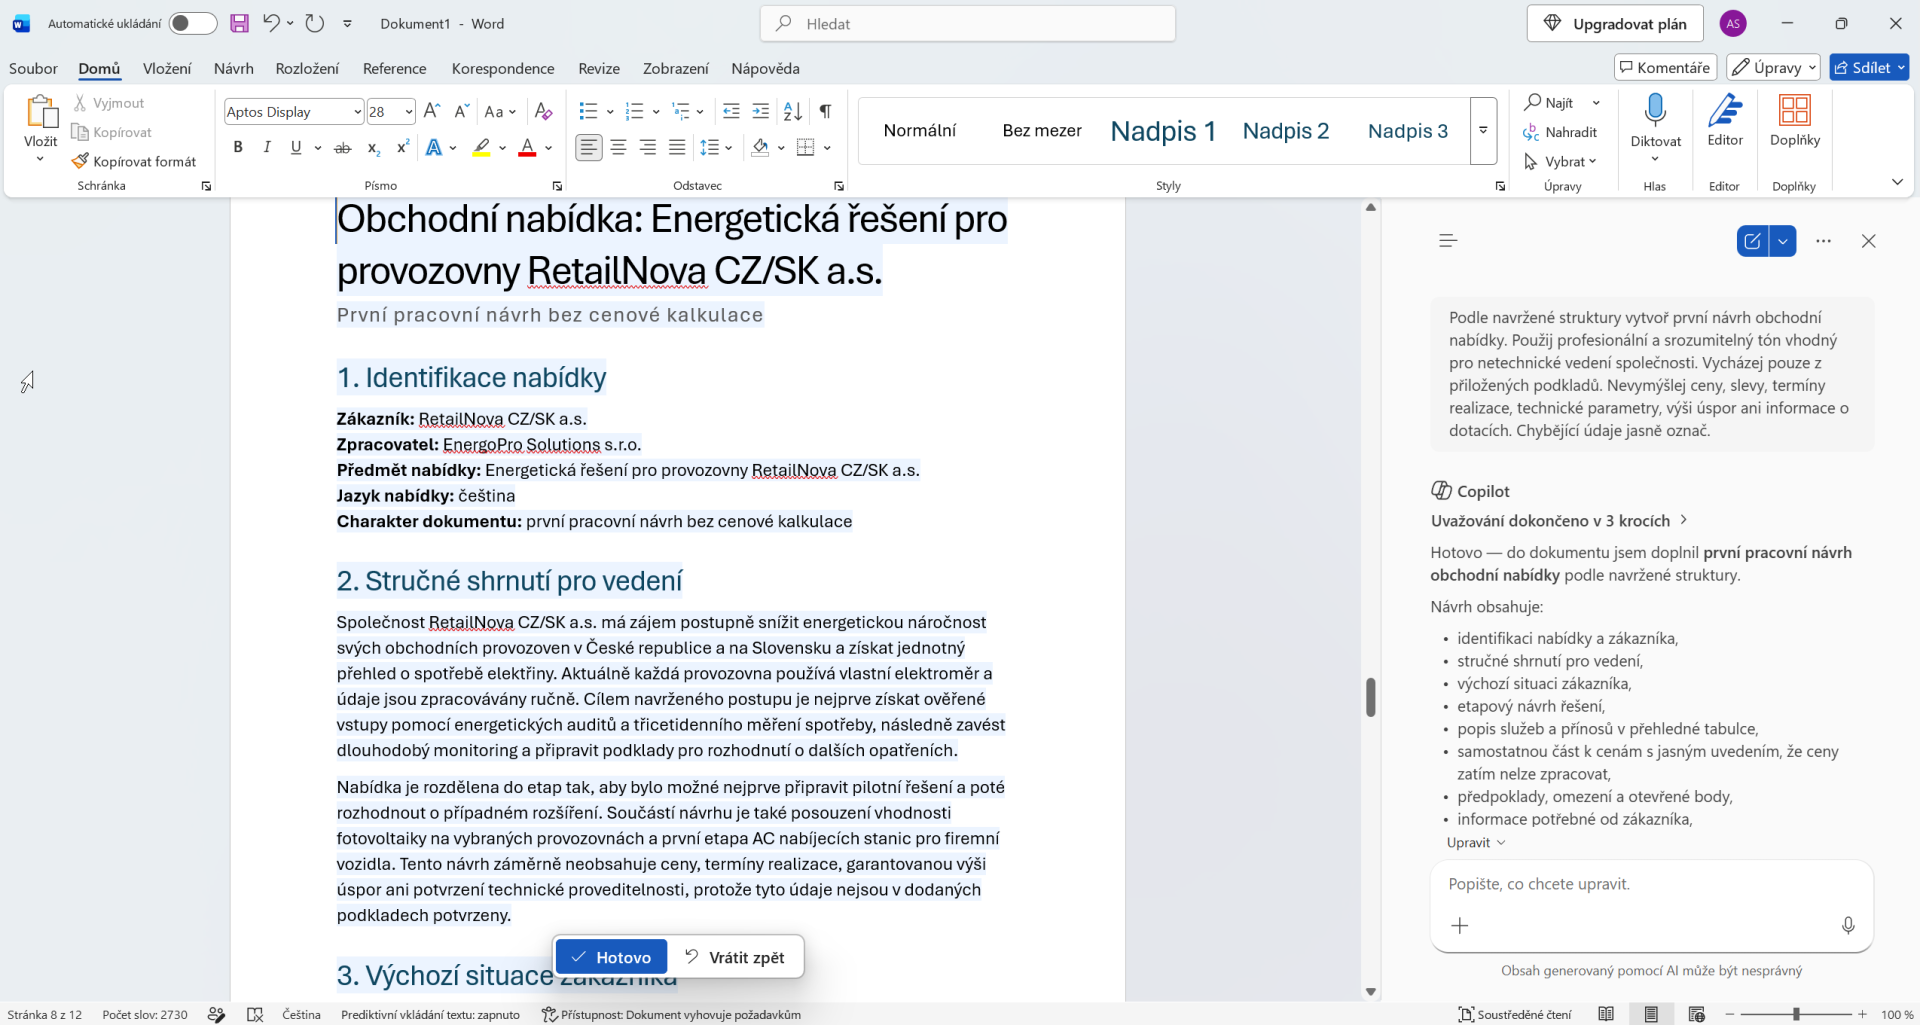Apply superscript formatting
Screen dimensions: 1920x1025
(x=403, y=148)
